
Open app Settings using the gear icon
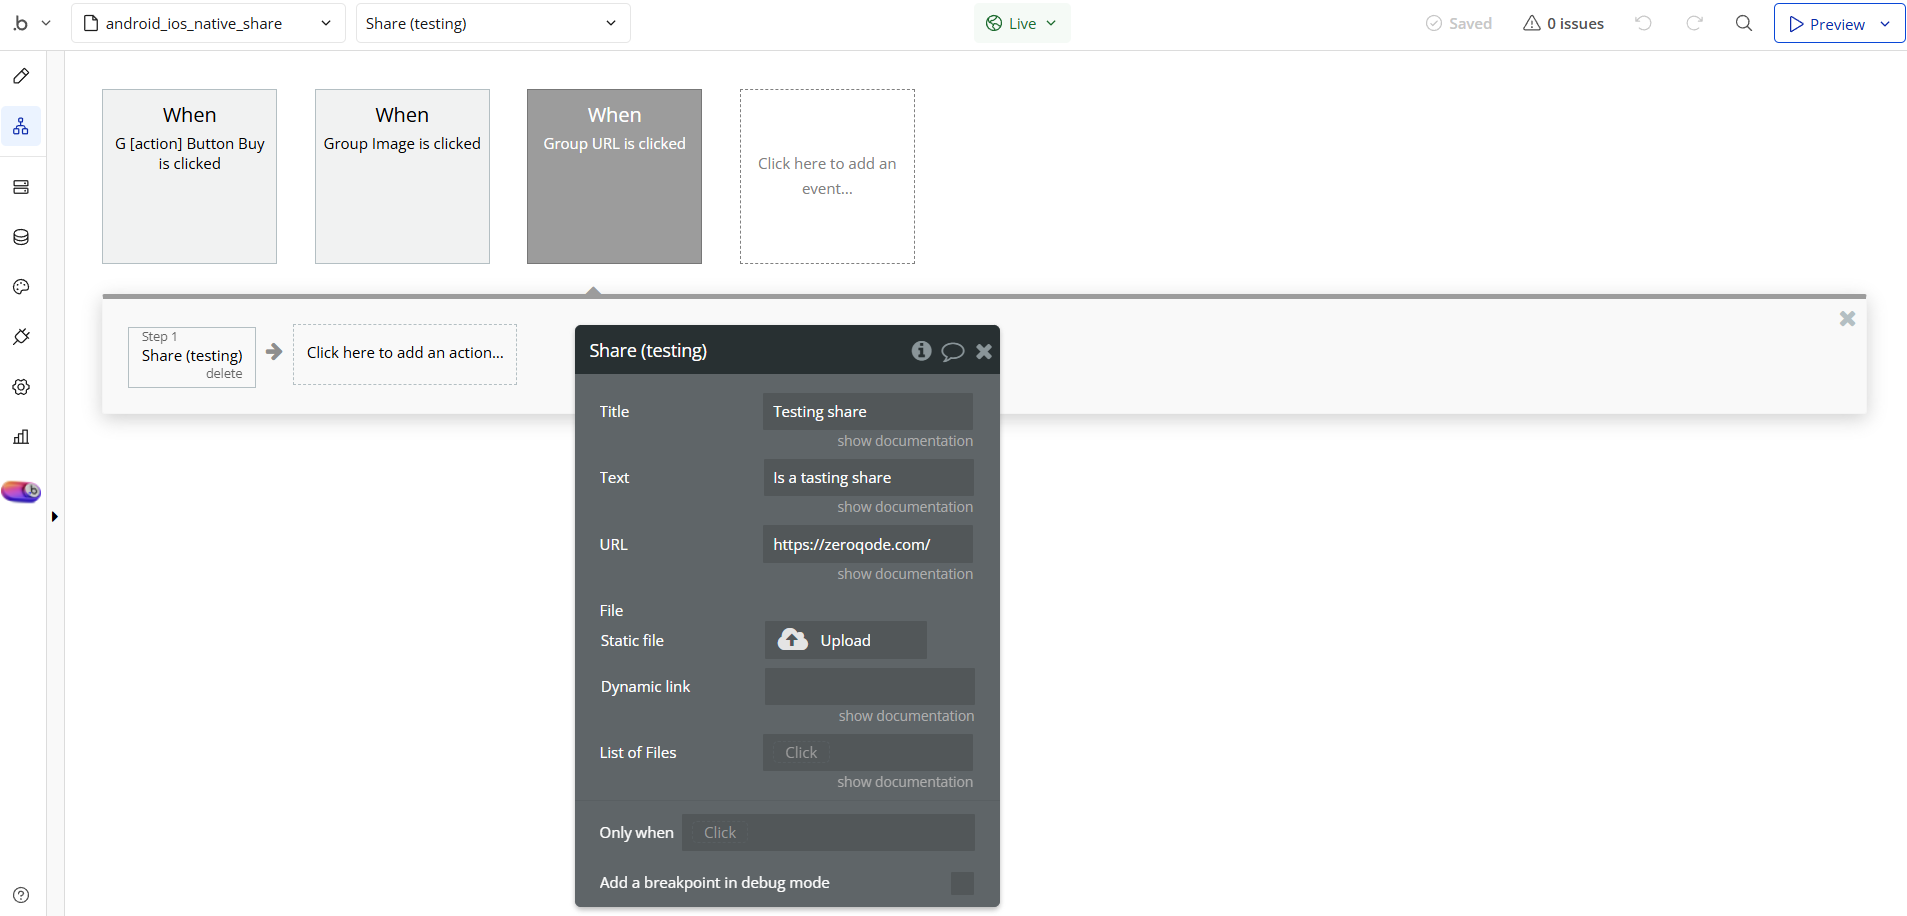click(21, 387)
